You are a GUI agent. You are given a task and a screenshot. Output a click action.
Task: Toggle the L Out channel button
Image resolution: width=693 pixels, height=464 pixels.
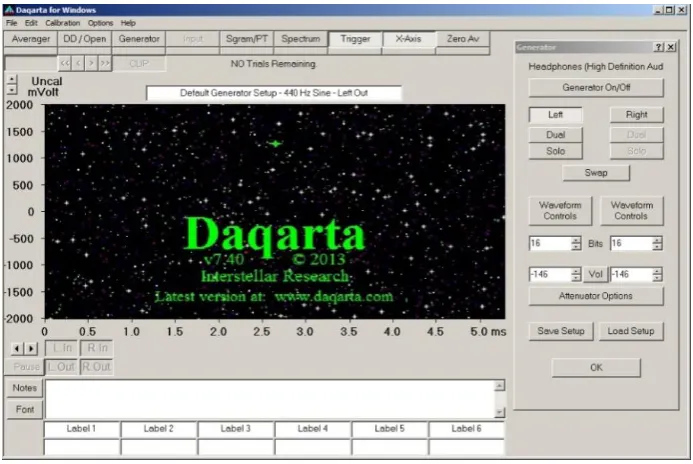point(62,367)
